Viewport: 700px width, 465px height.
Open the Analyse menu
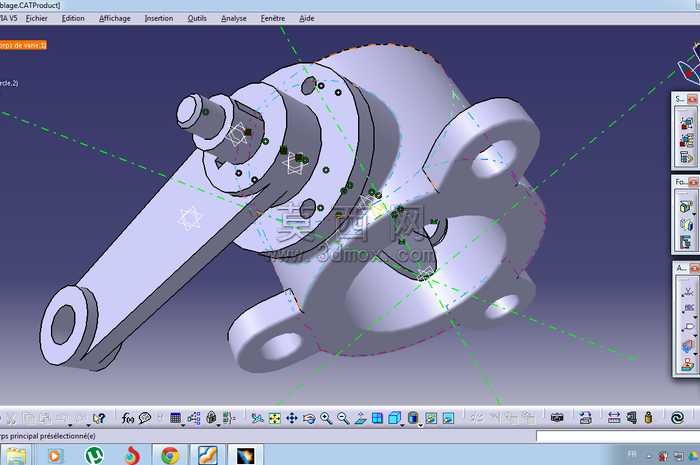tap(234, 18)
